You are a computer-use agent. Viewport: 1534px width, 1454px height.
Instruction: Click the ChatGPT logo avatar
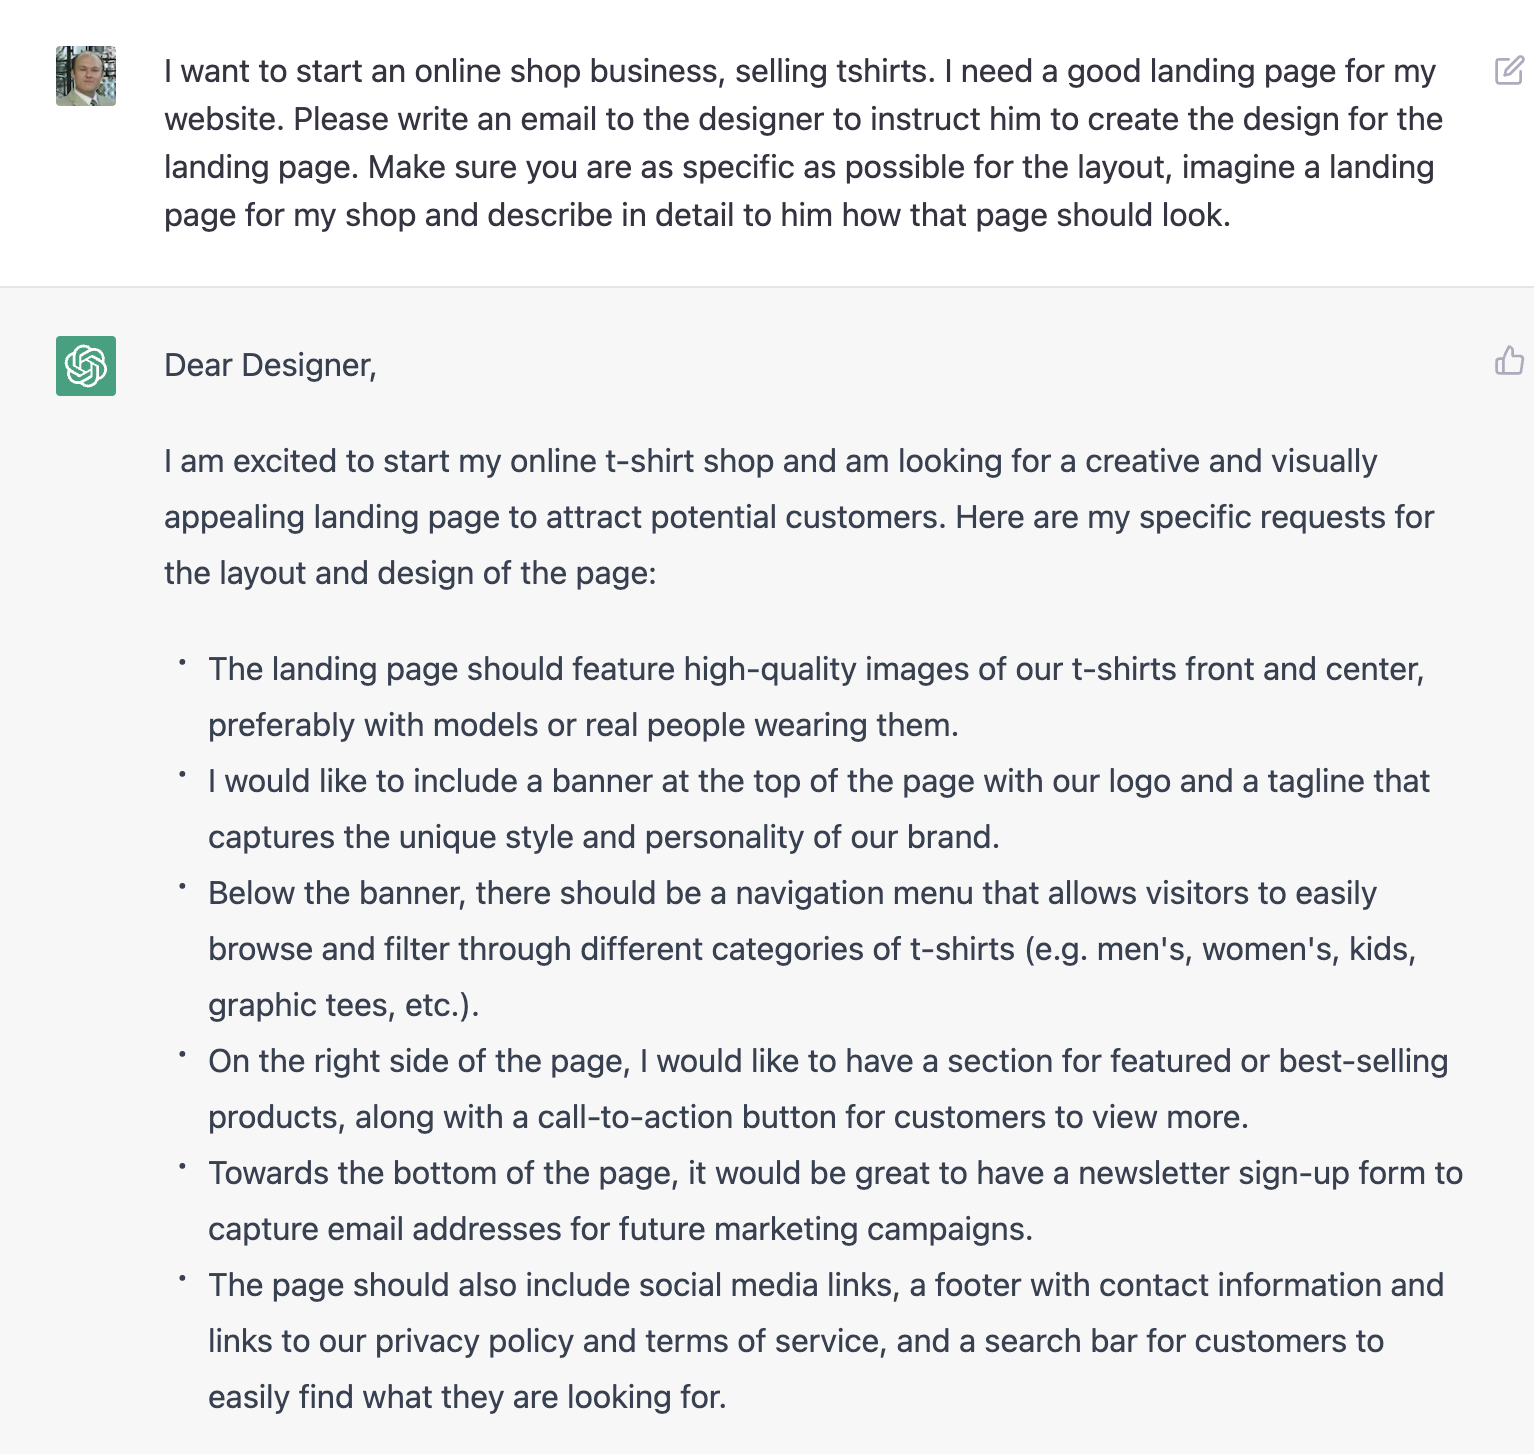[86, 366]
